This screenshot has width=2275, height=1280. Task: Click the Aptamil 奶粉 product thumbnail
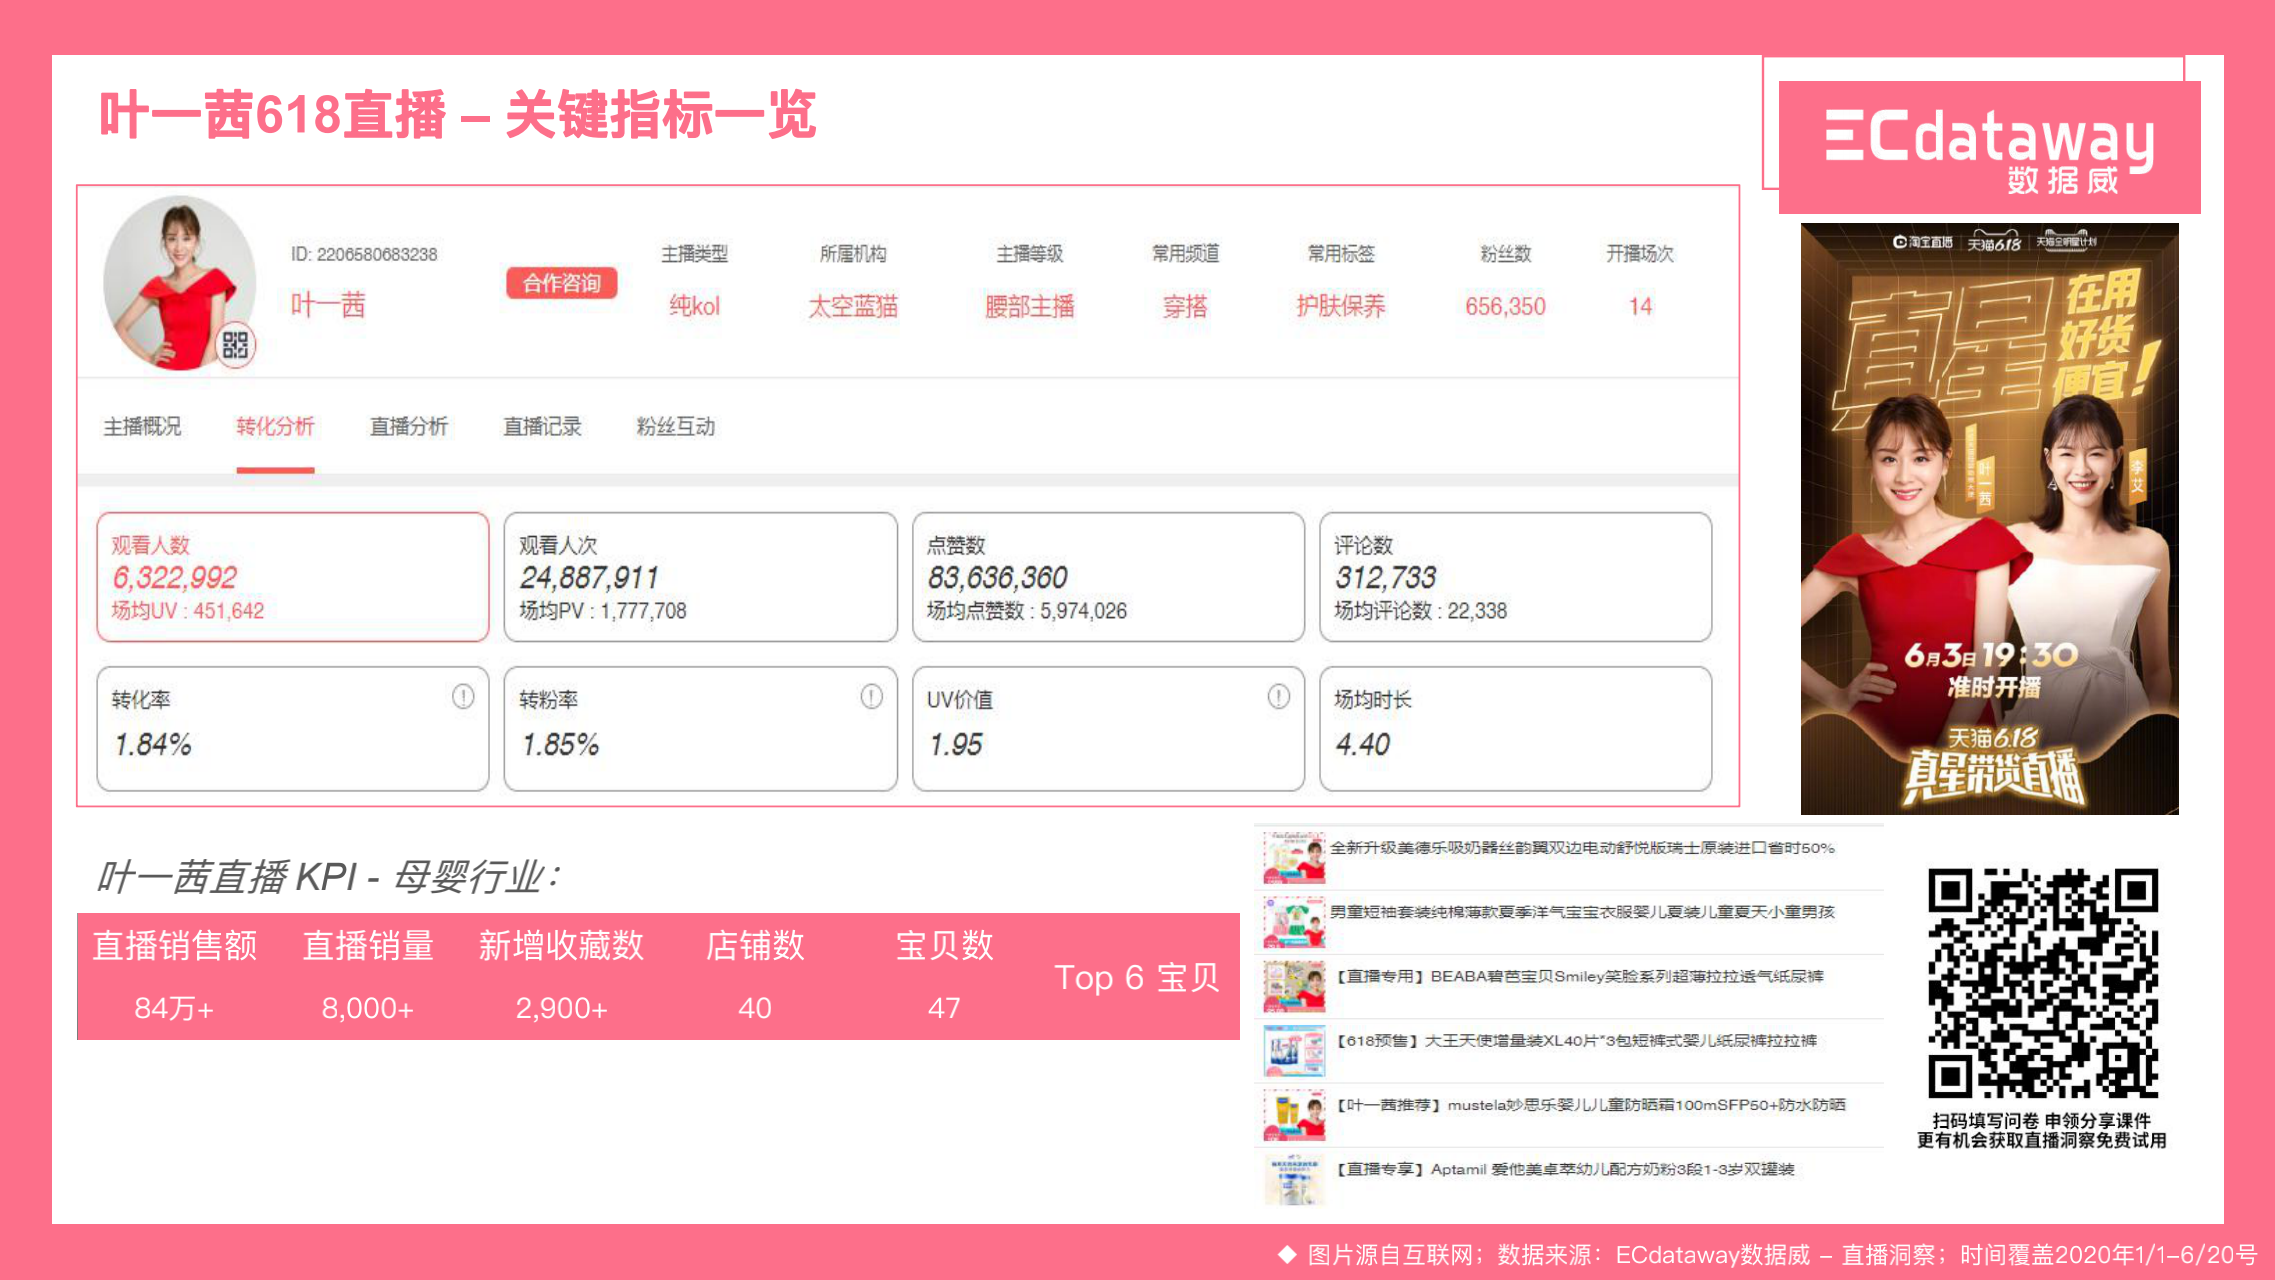(x=1294, y=1179)
